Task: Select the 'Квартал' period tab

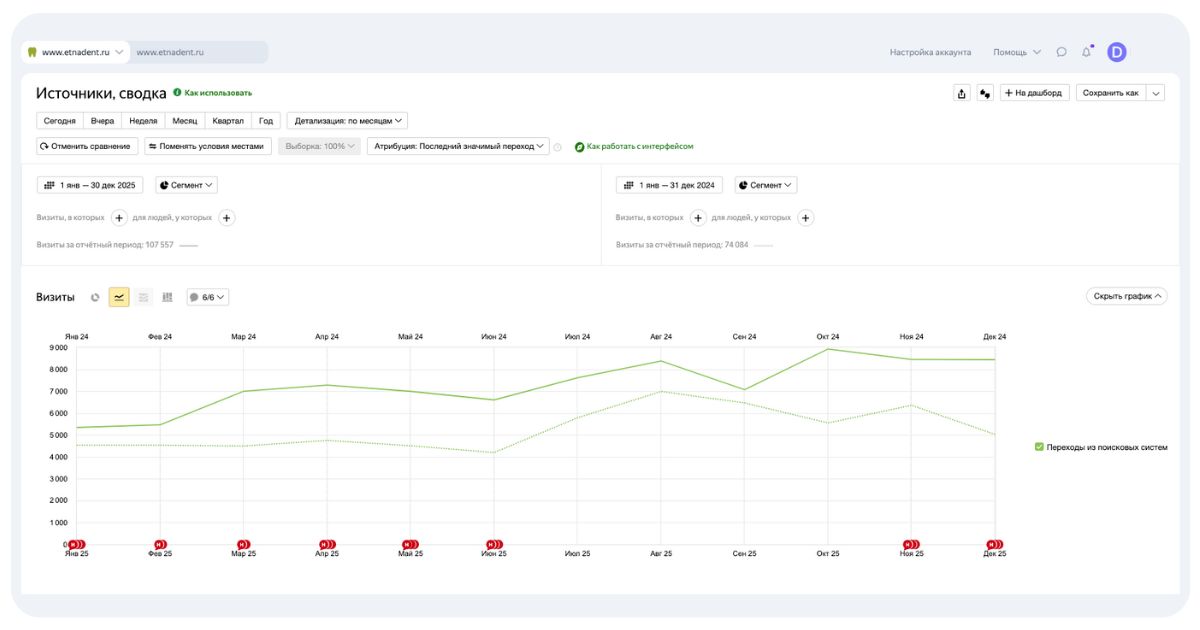Action: pyautogui.click(x=227, y=121)
